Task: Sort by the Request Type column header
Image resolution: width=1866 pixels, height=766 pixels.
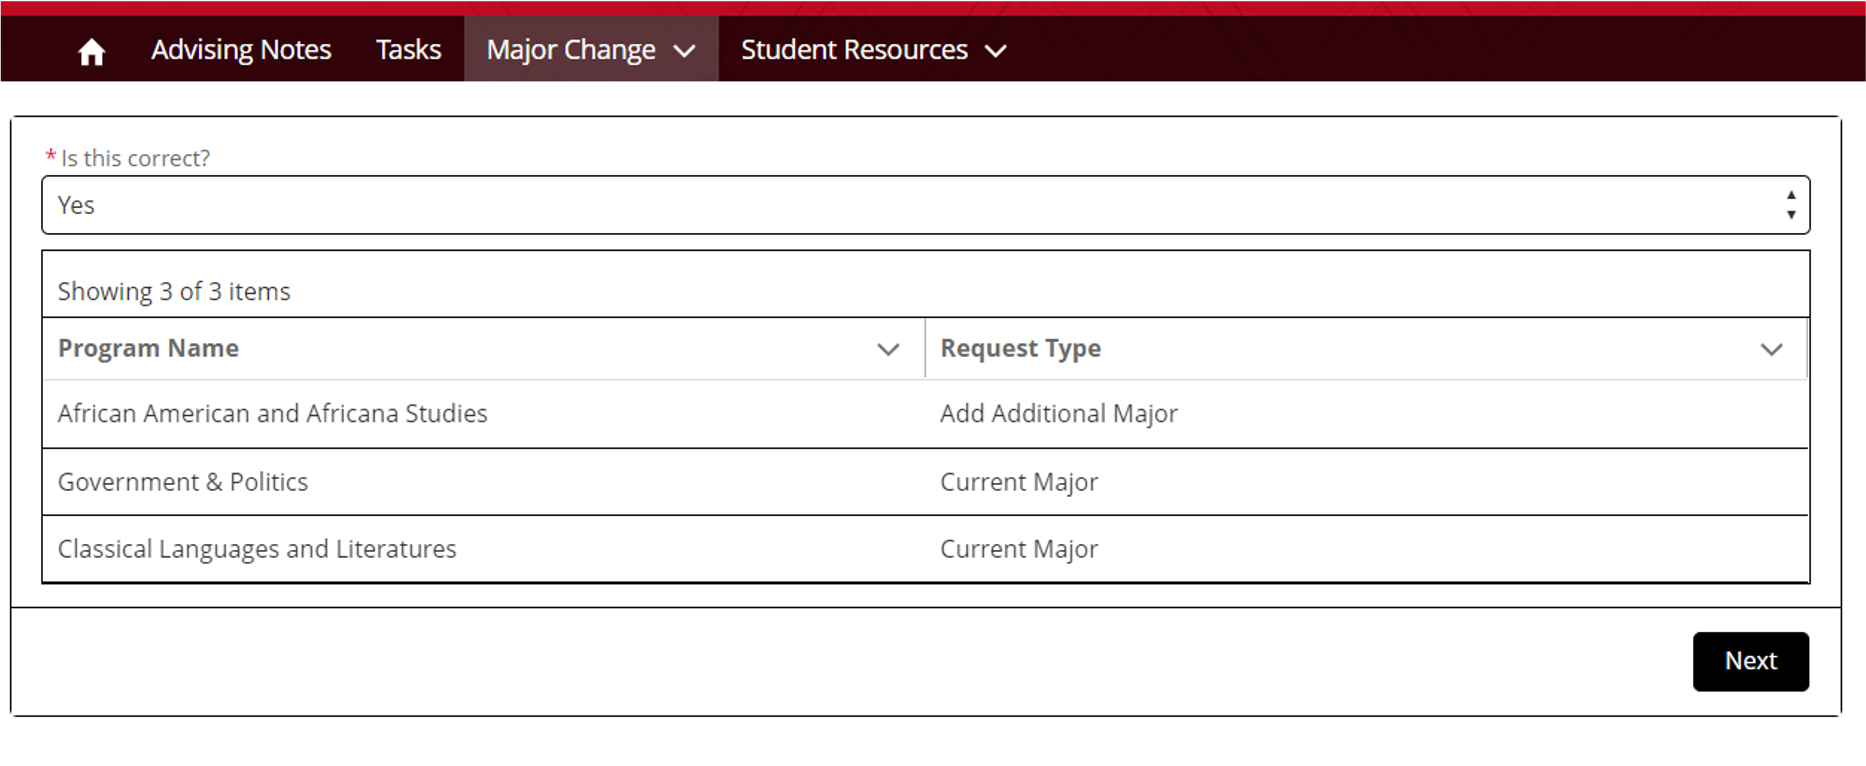Action: pos(1020,348)
